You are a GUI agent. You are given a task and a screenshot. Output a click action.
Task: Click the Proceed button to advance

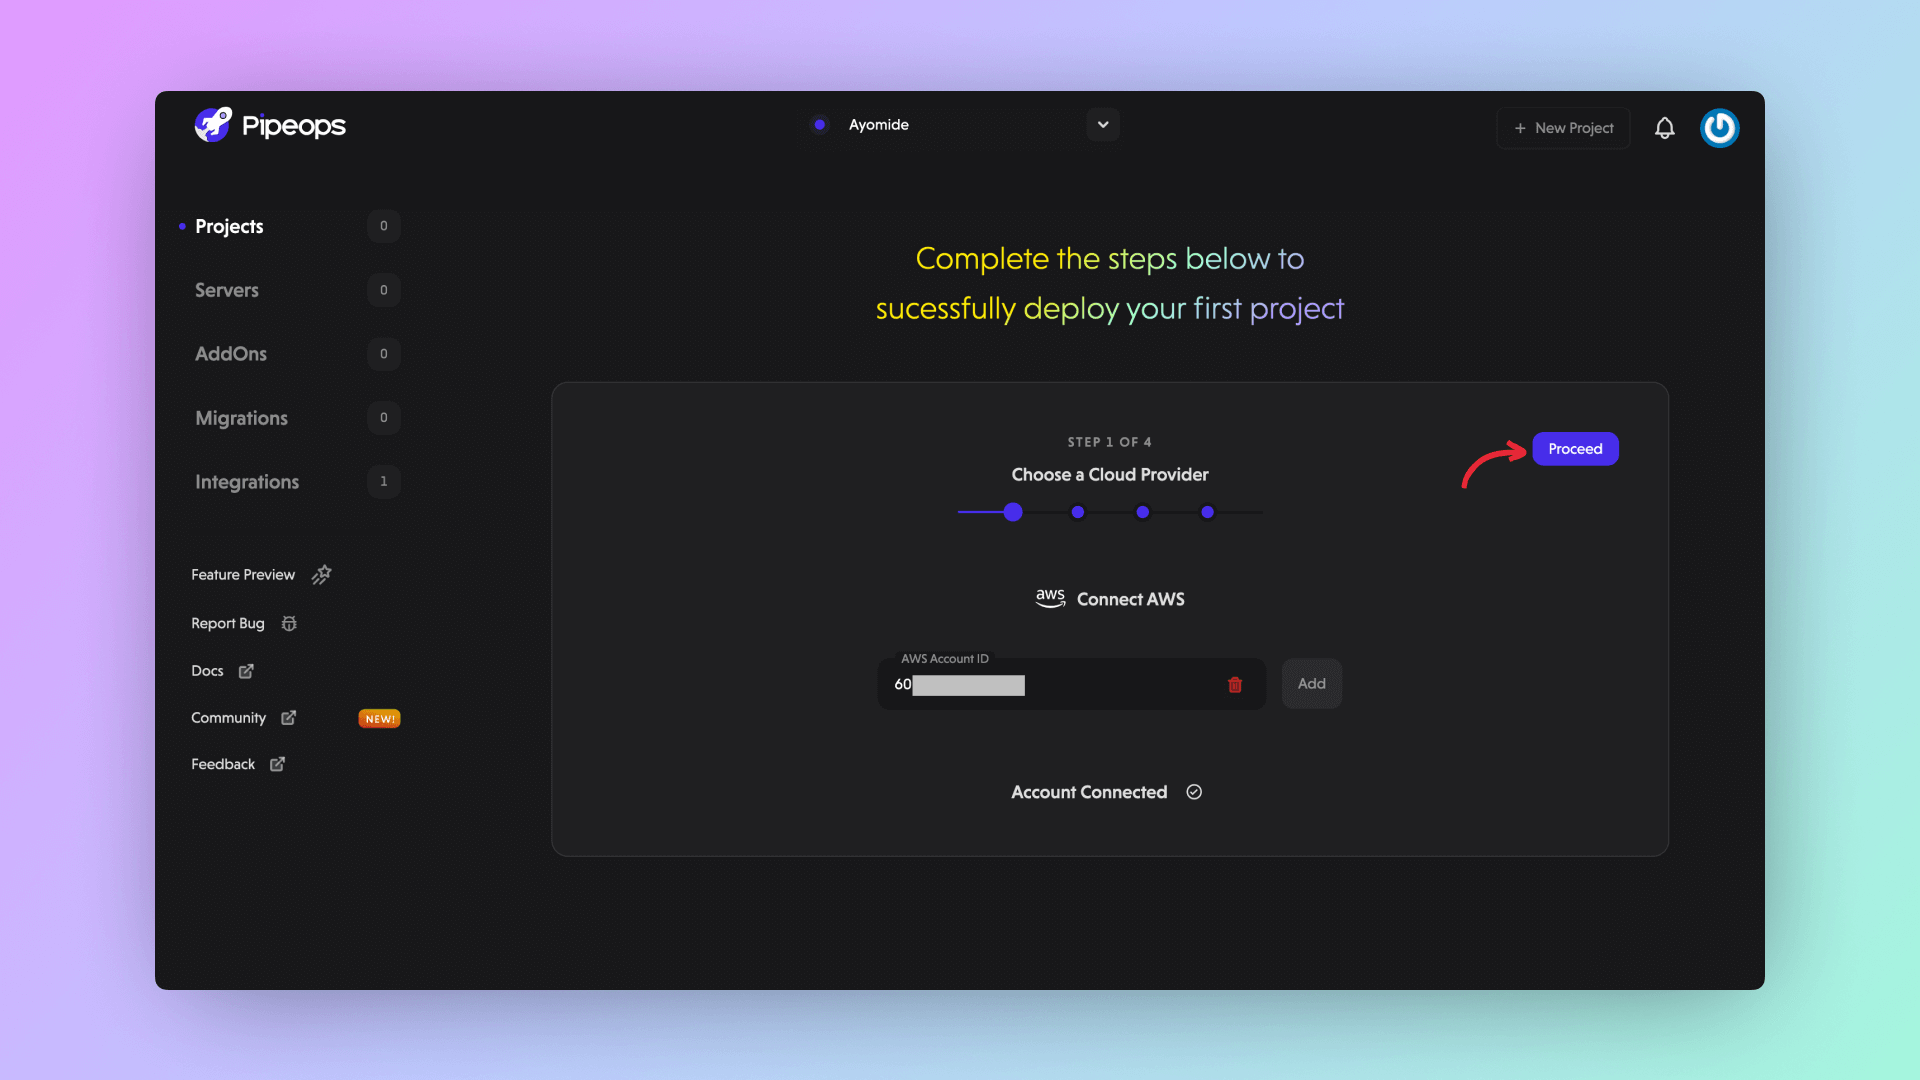[x=1575, y=448]
